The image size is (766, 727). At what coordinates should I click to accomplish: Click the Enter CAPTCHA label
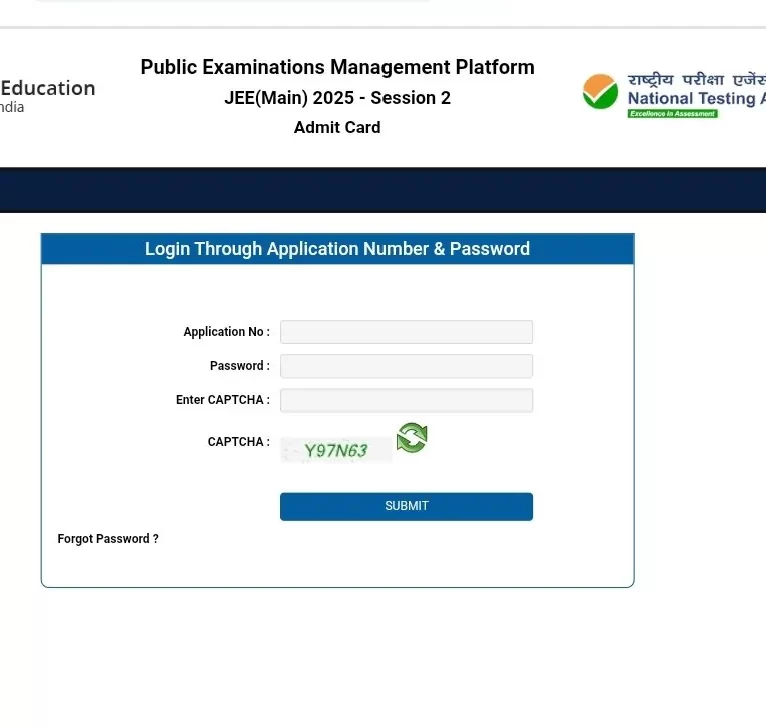[x=222, y=400]
